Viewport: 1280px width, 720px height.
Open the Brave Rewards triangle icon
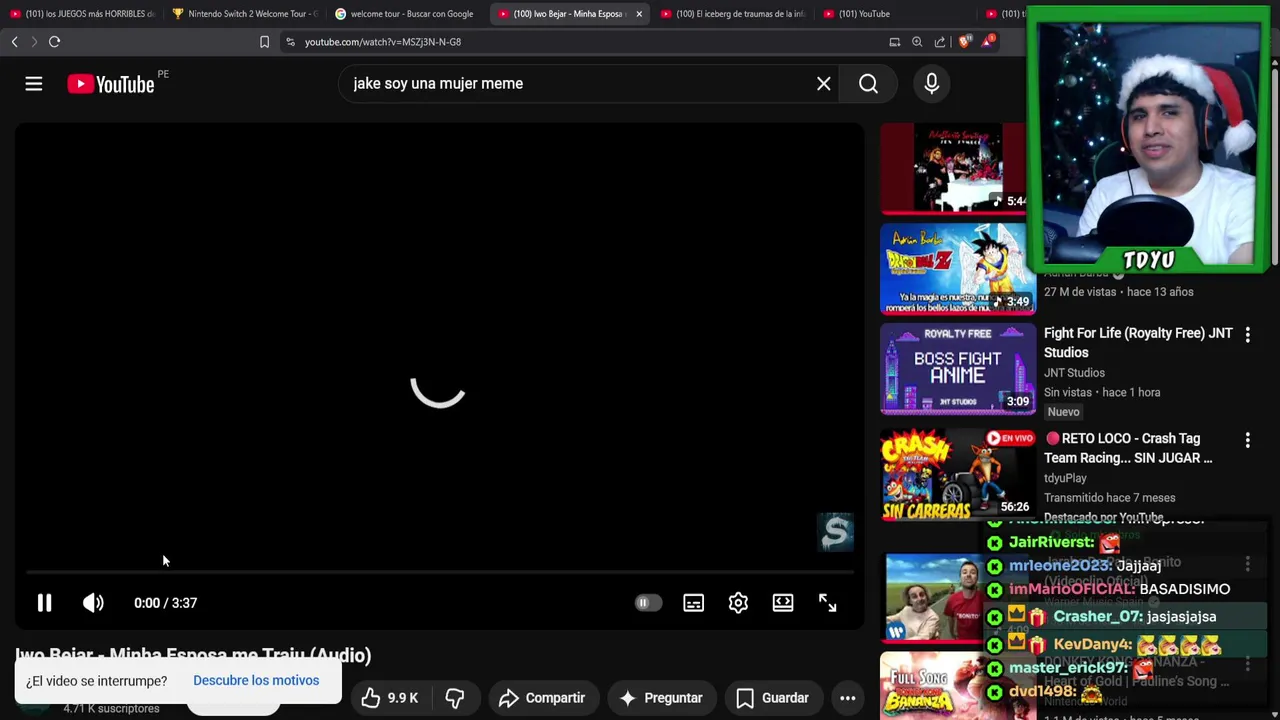coord(988,42)
